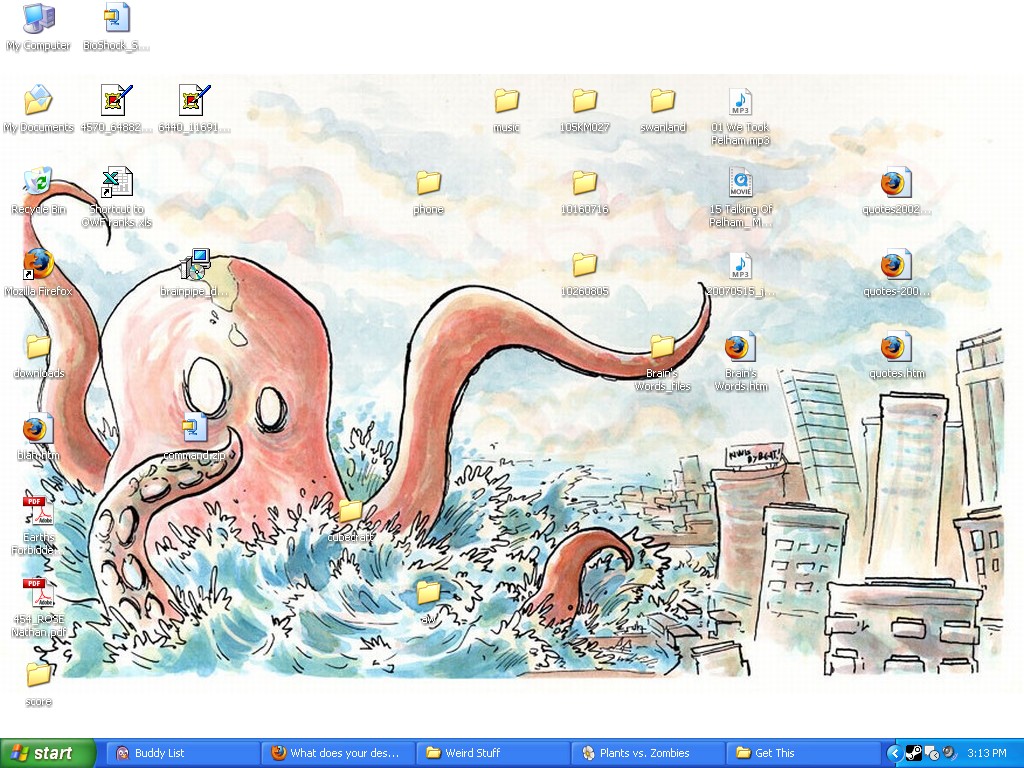Viewport: 1024px width, 768px height.
Task: Select the command.zip archive icon
Action: pyautogui.click(x=194, y=429)
